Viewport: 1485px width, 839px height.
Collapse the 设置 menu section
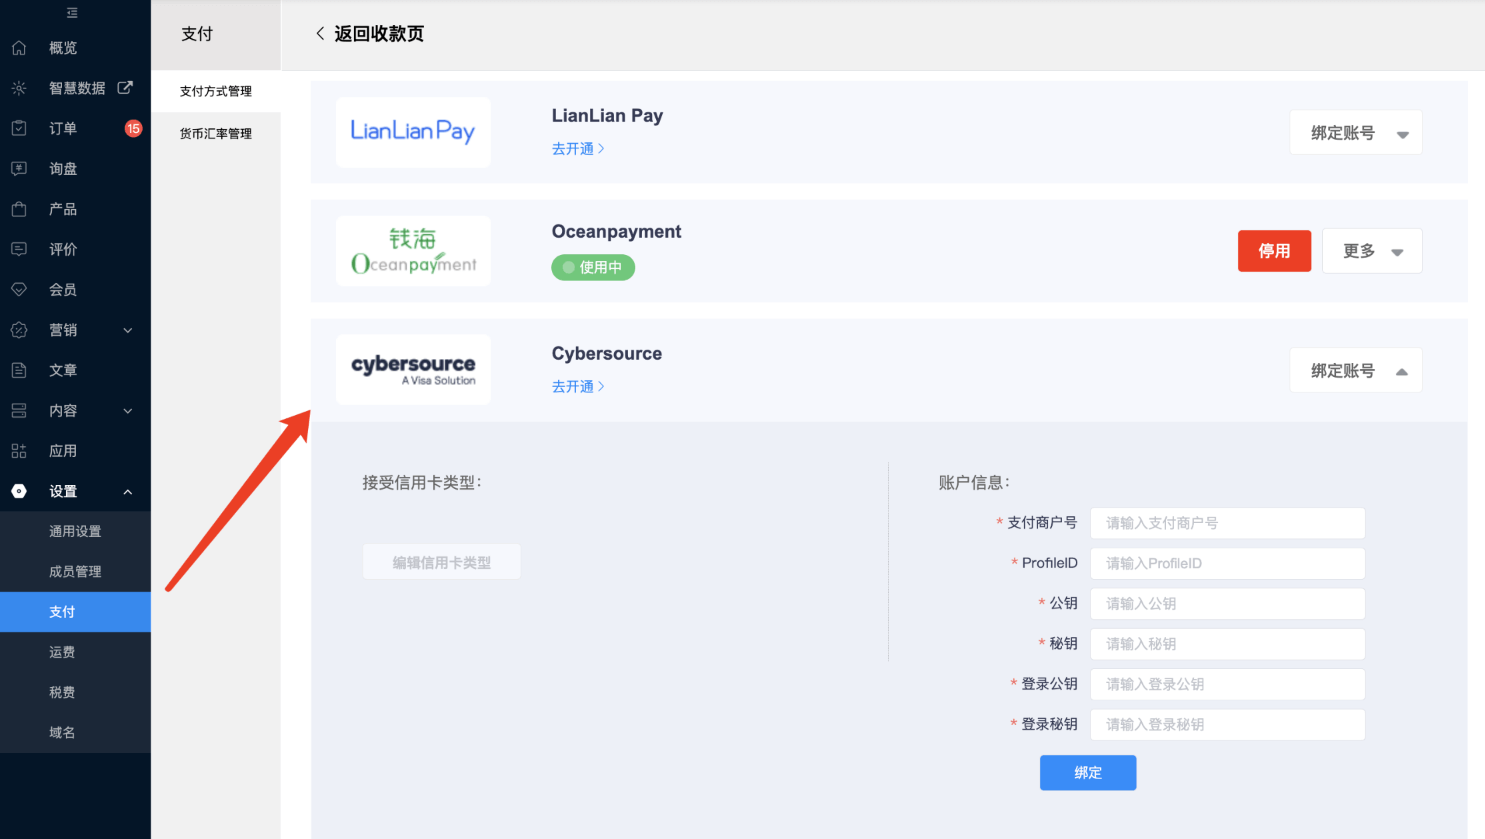(x=128, y=492)
